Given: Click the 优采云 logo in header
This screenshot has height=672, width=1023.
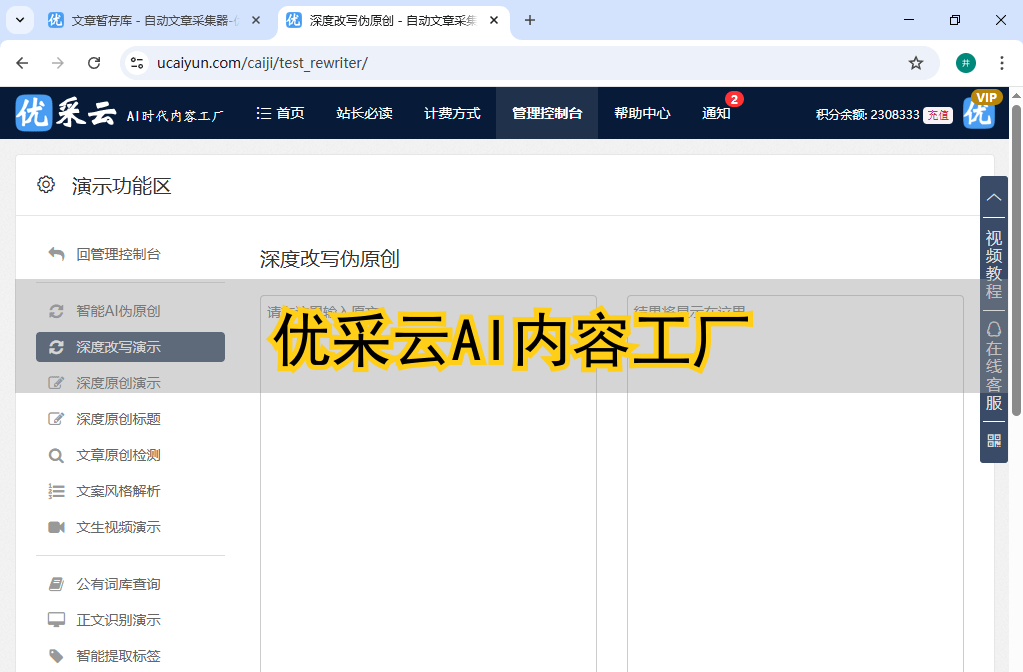Looking at the screenshot, I should (65, 113).
